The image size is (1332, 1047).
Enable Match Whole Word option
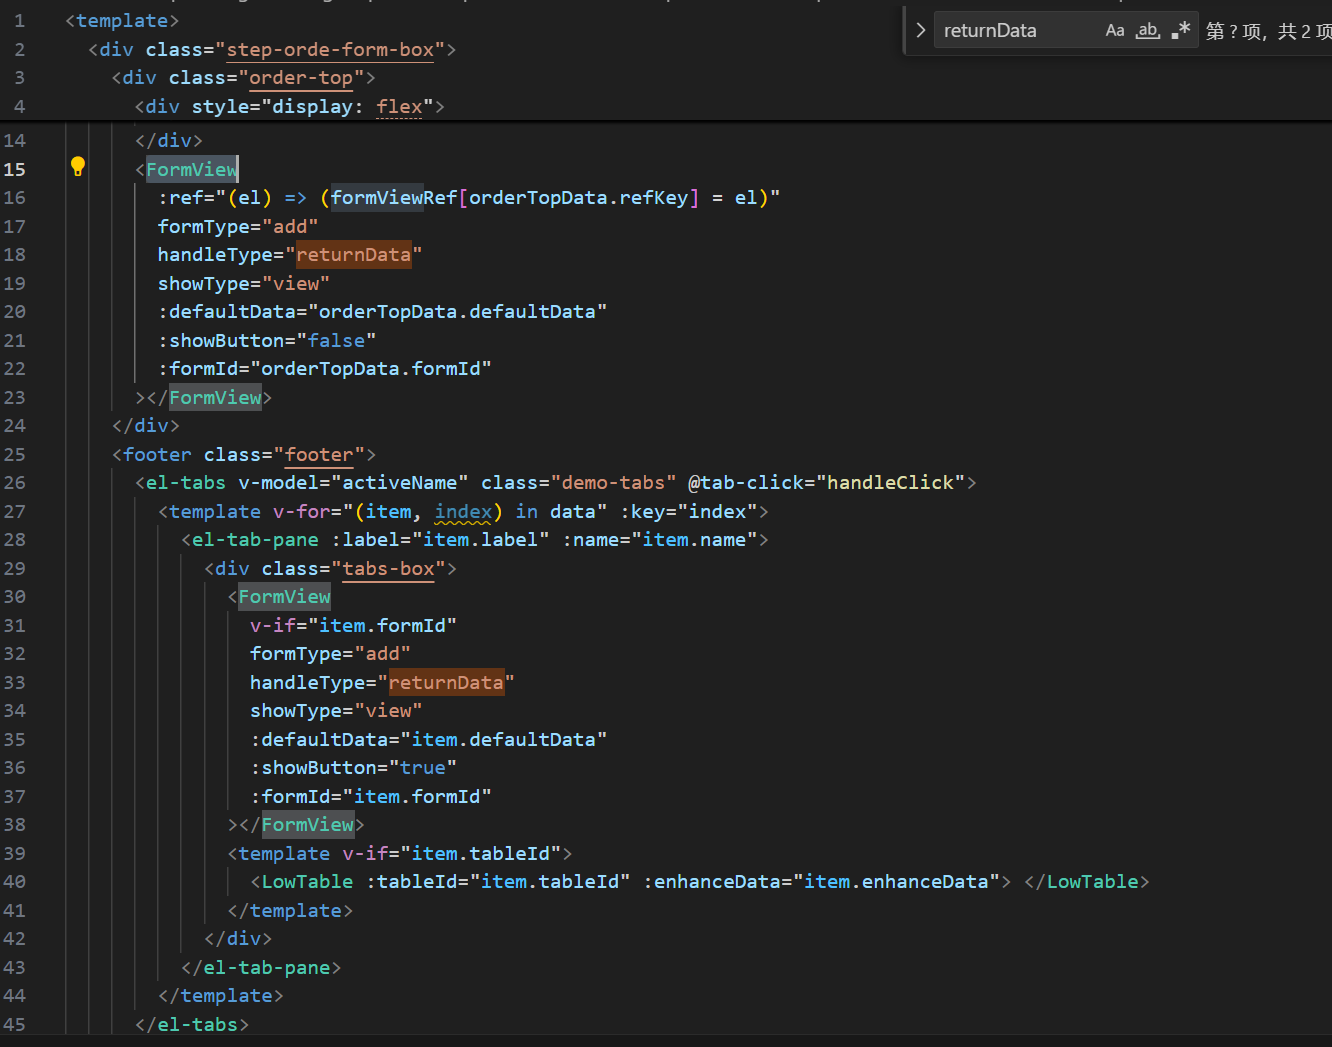point(1148,31)
